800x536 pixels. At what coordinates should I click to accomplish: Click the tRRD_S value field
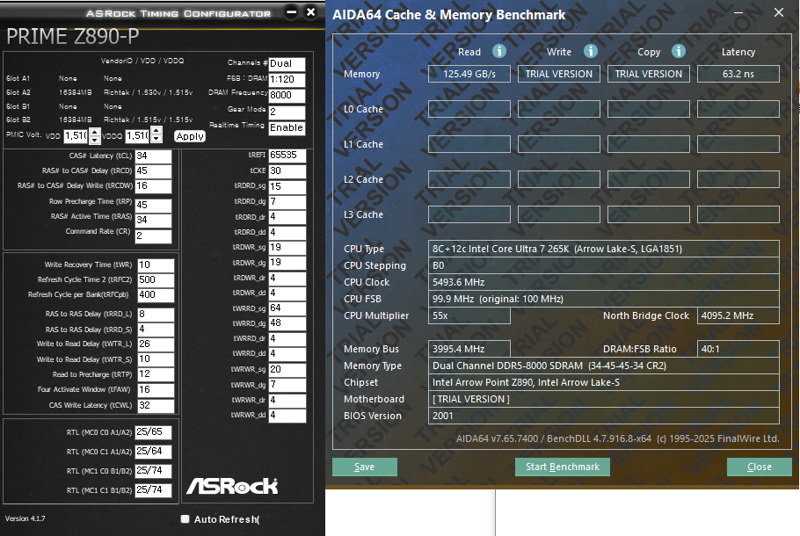156,329
